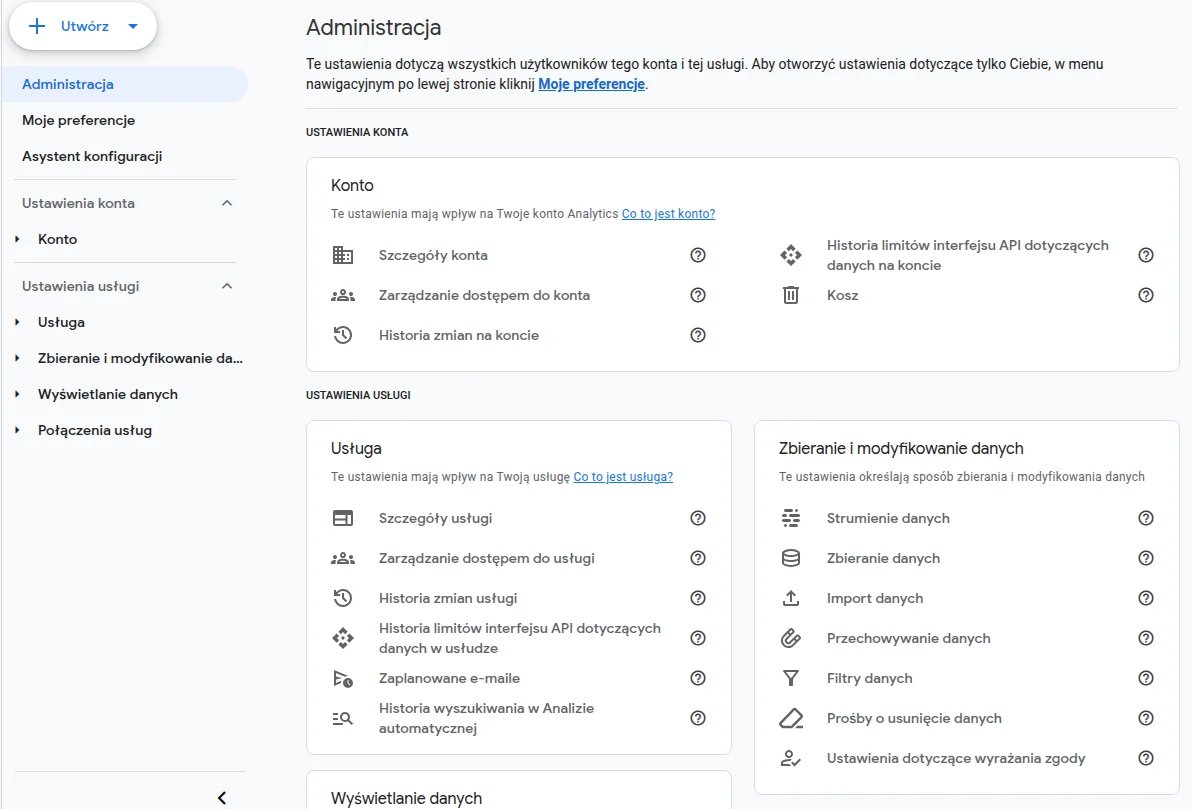Screen dimensions: 1192x809
Task: Open help for Zarządzanie dostępem do konta
Action: (x=698, y=295)
